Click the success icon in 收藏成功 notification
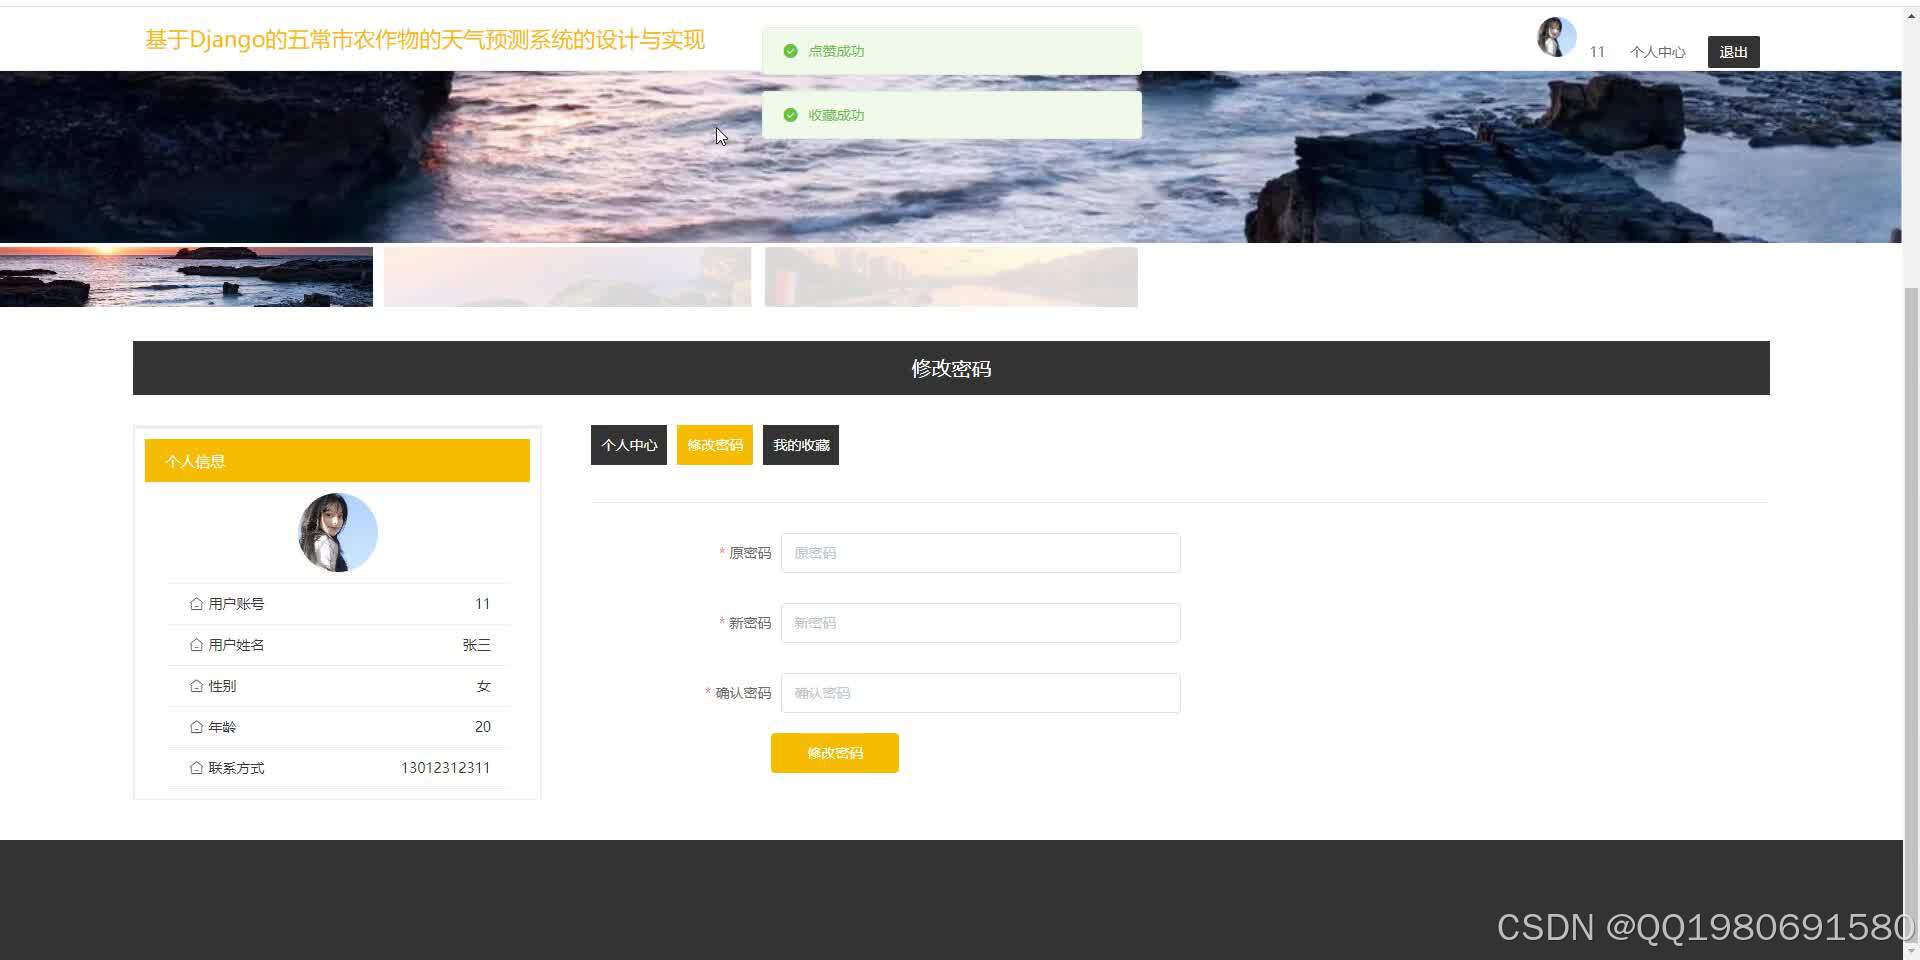 click(790, 115)
